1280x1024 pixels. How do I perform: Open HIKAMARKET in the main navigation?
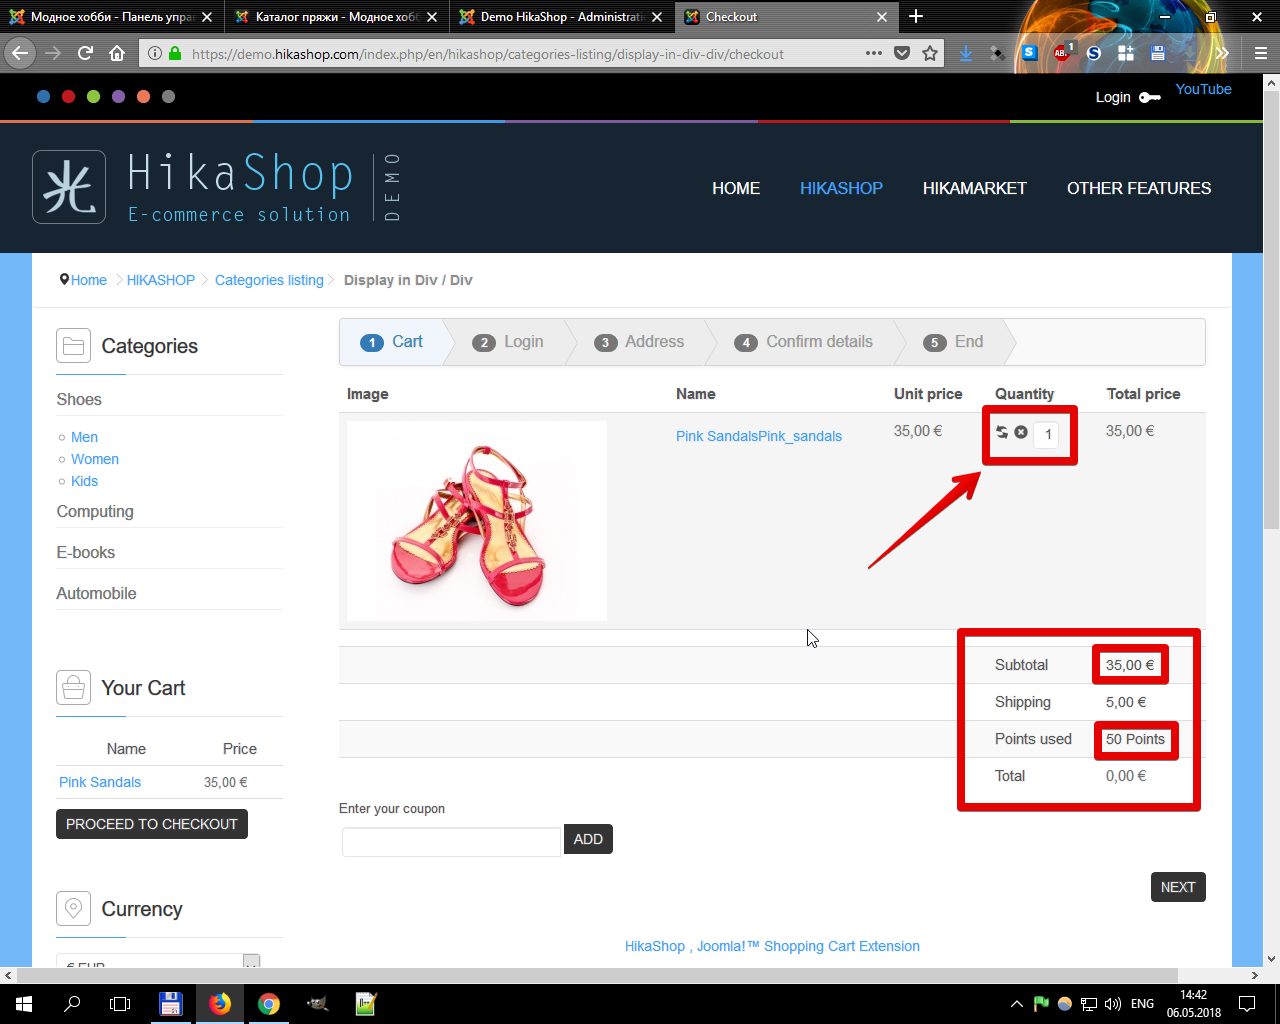pos(975,188)
